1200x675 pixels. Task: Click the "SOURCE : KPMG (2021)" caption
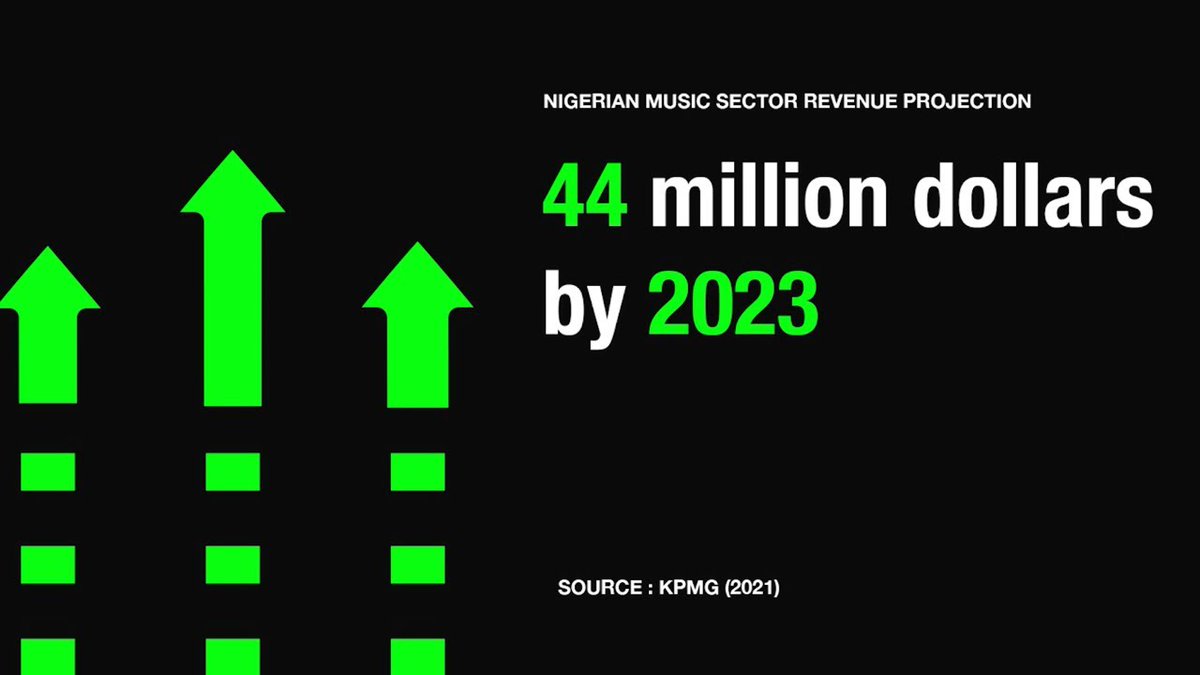(x=668, y=588)
